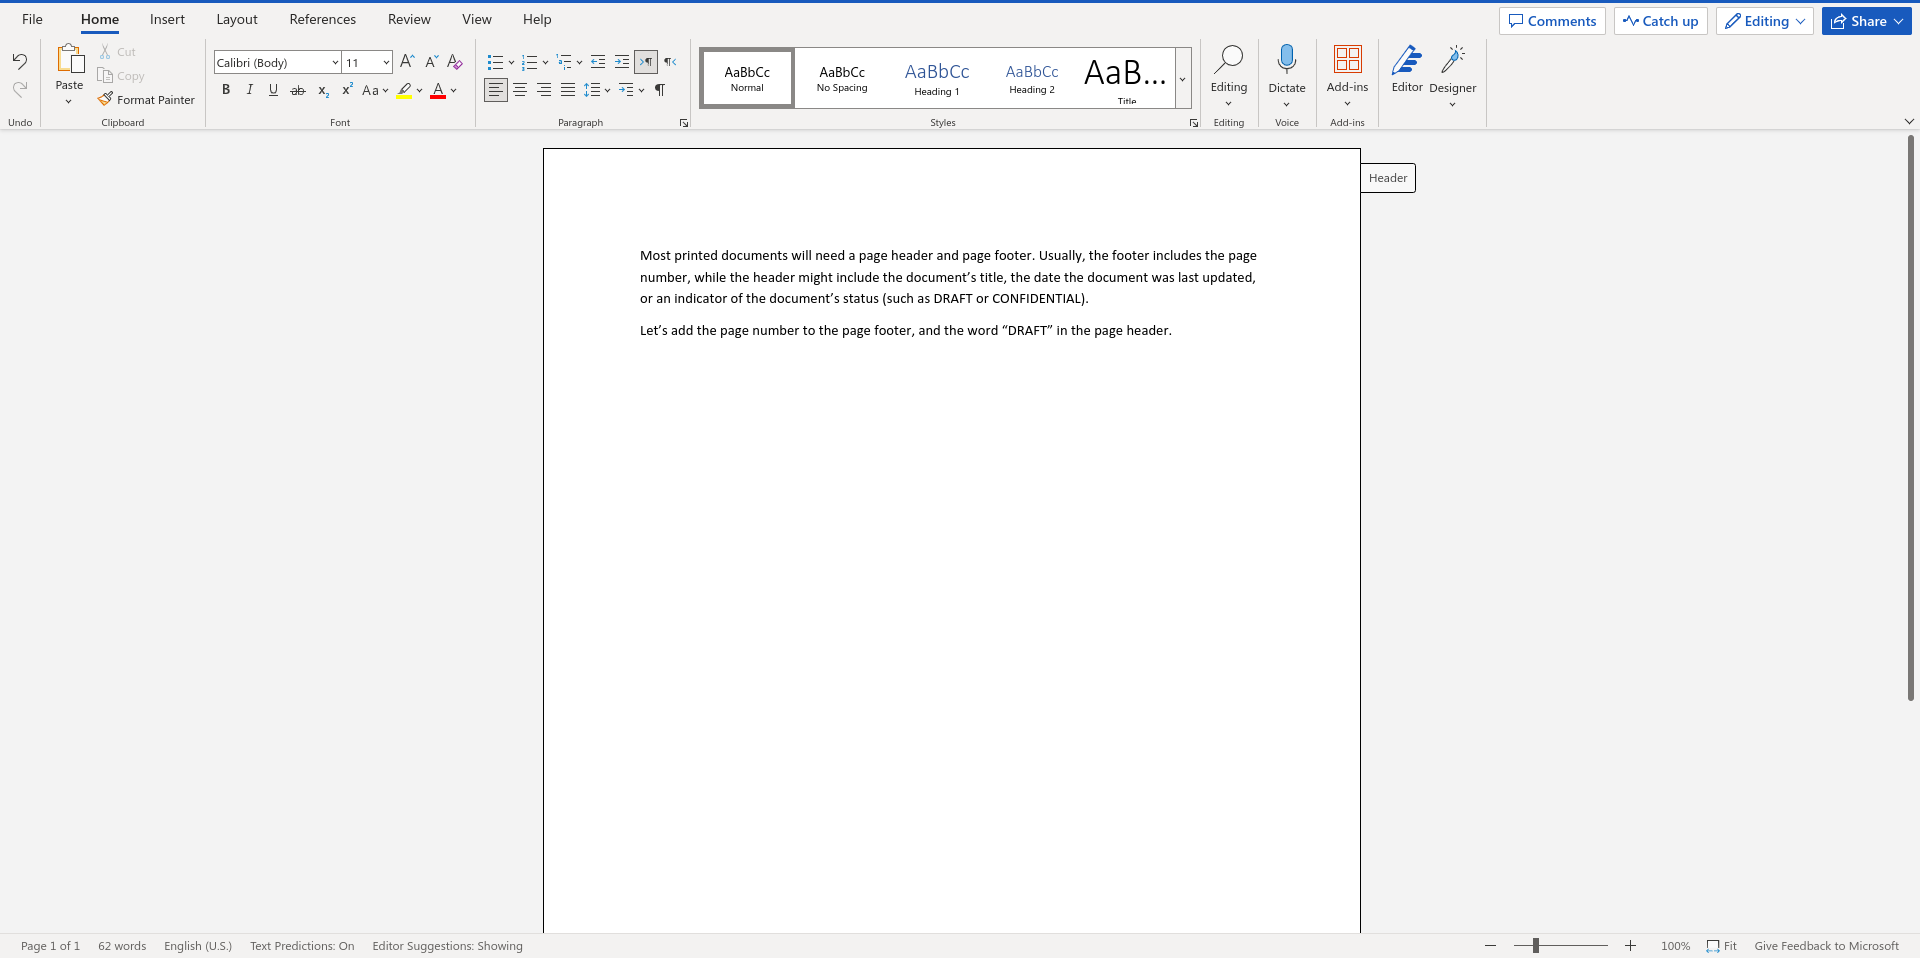Align text left
Viewport: 1920px width, 958px height.
pyautogui.click(x=496, y=90)
